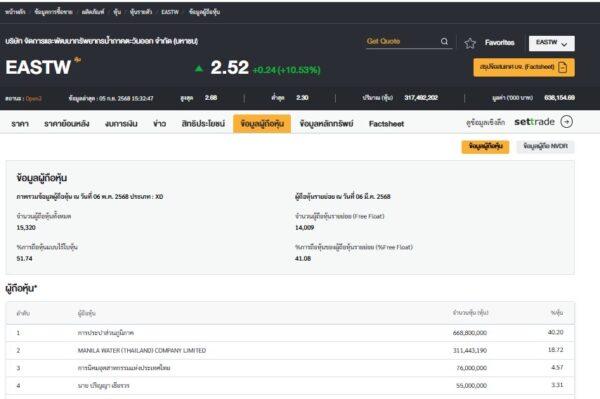Select the Factsheet tab
Viewport: 600px width, 399px height.
coord(386,124)
